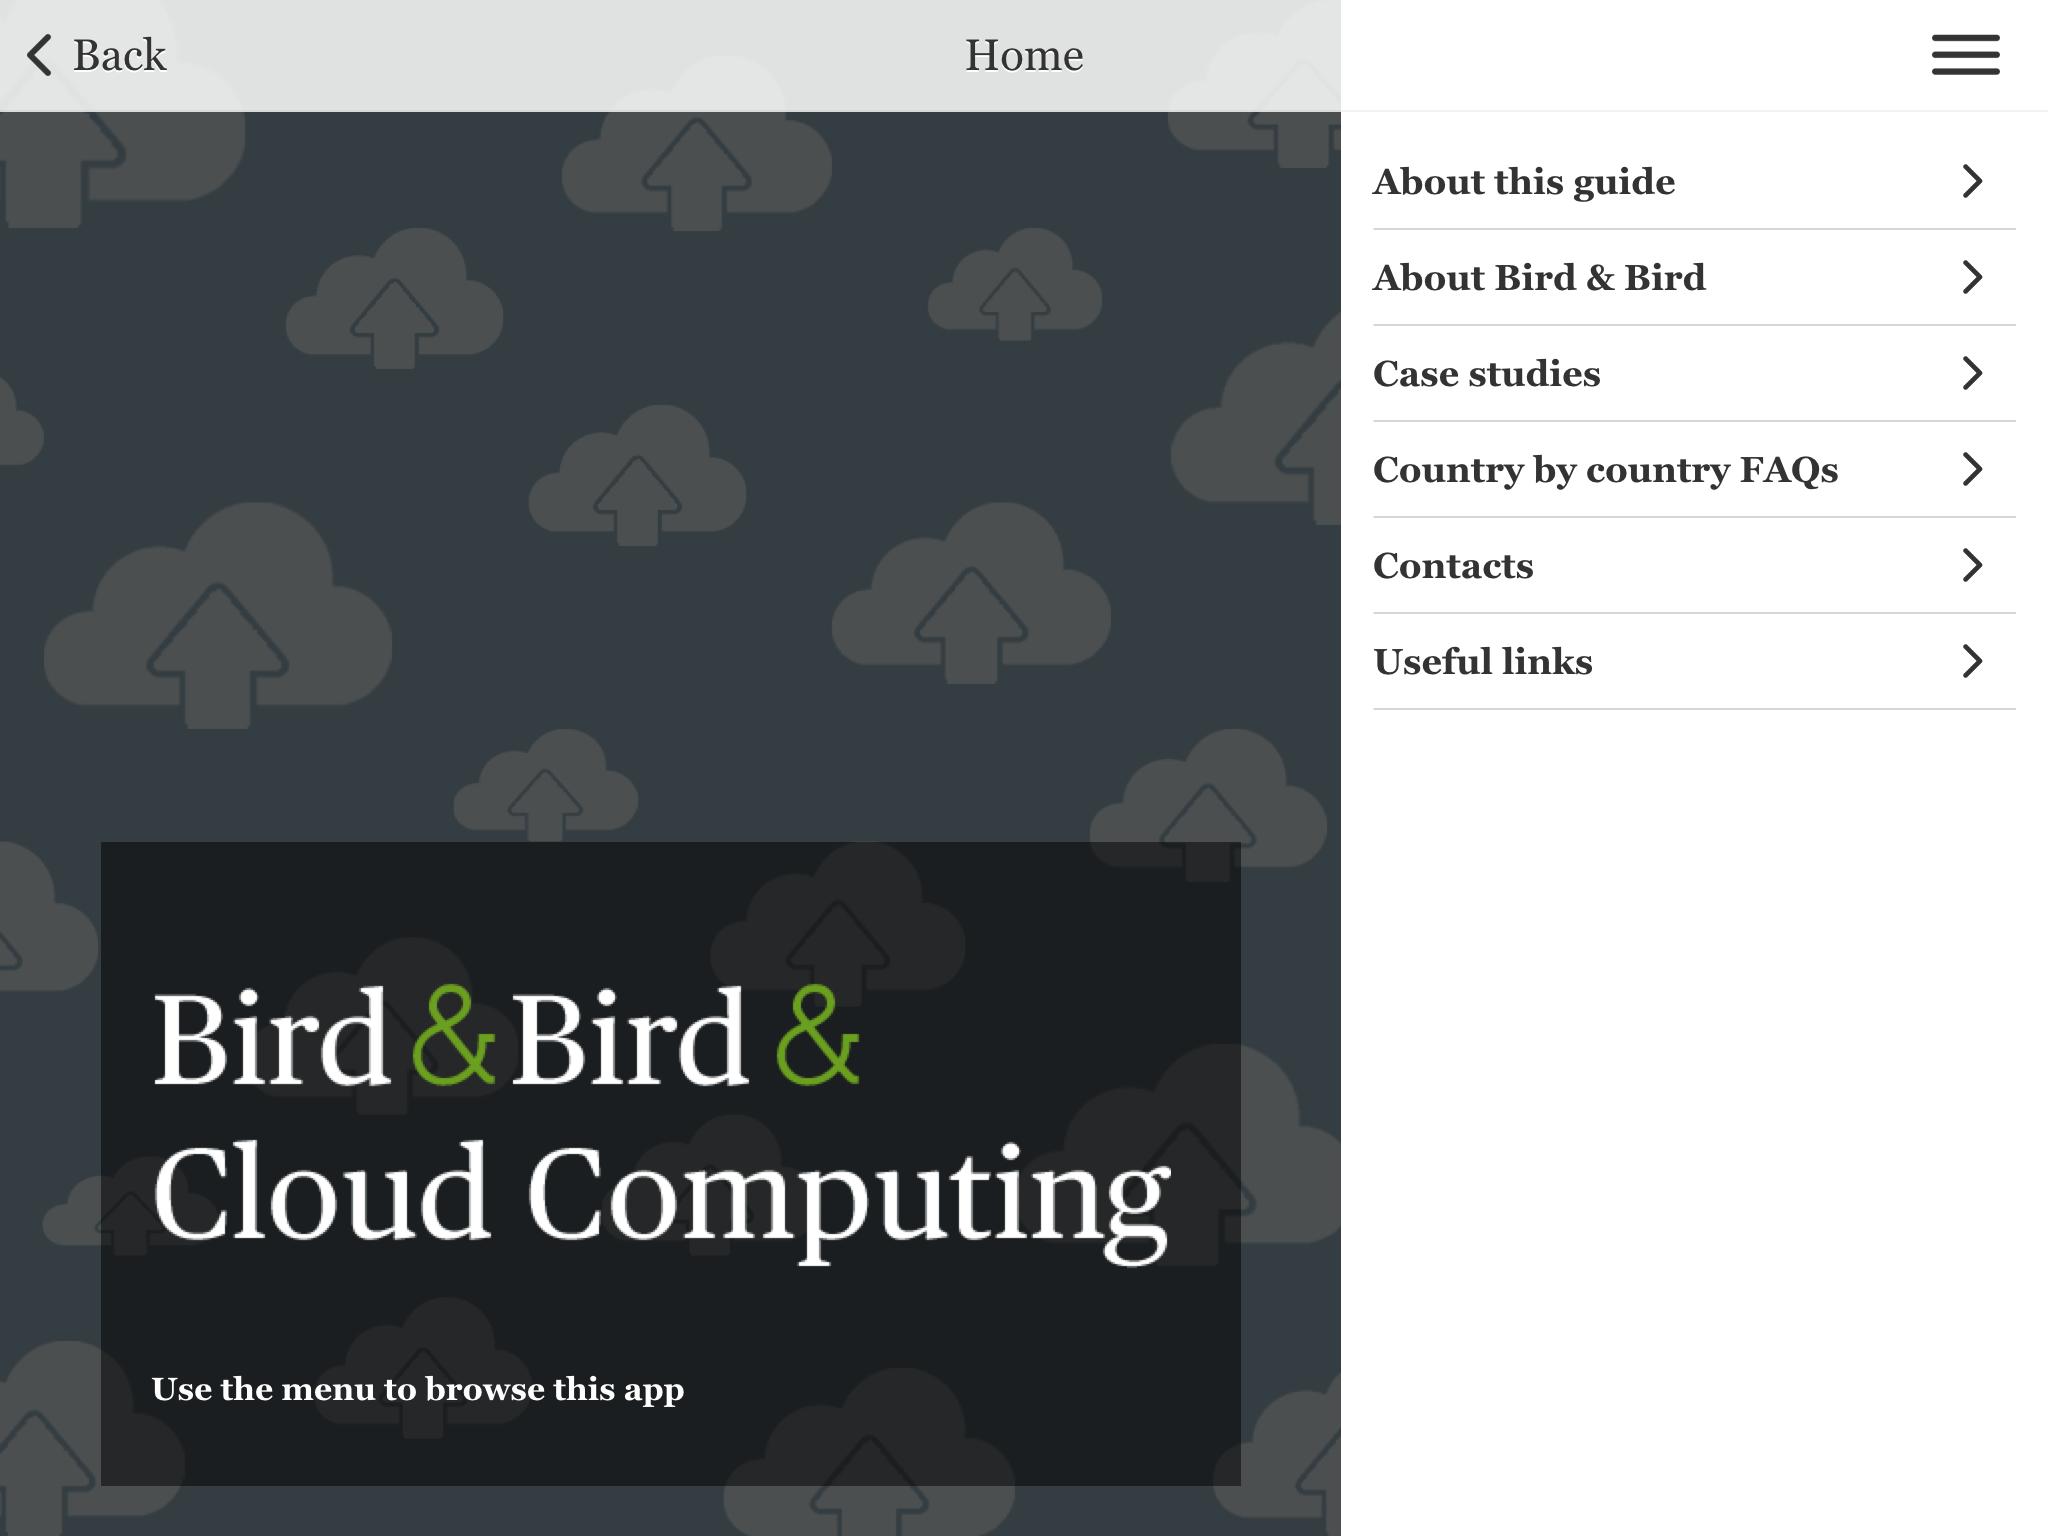
Task: Click chevron beside Country by country FAQs
Action: (1972, 470)
